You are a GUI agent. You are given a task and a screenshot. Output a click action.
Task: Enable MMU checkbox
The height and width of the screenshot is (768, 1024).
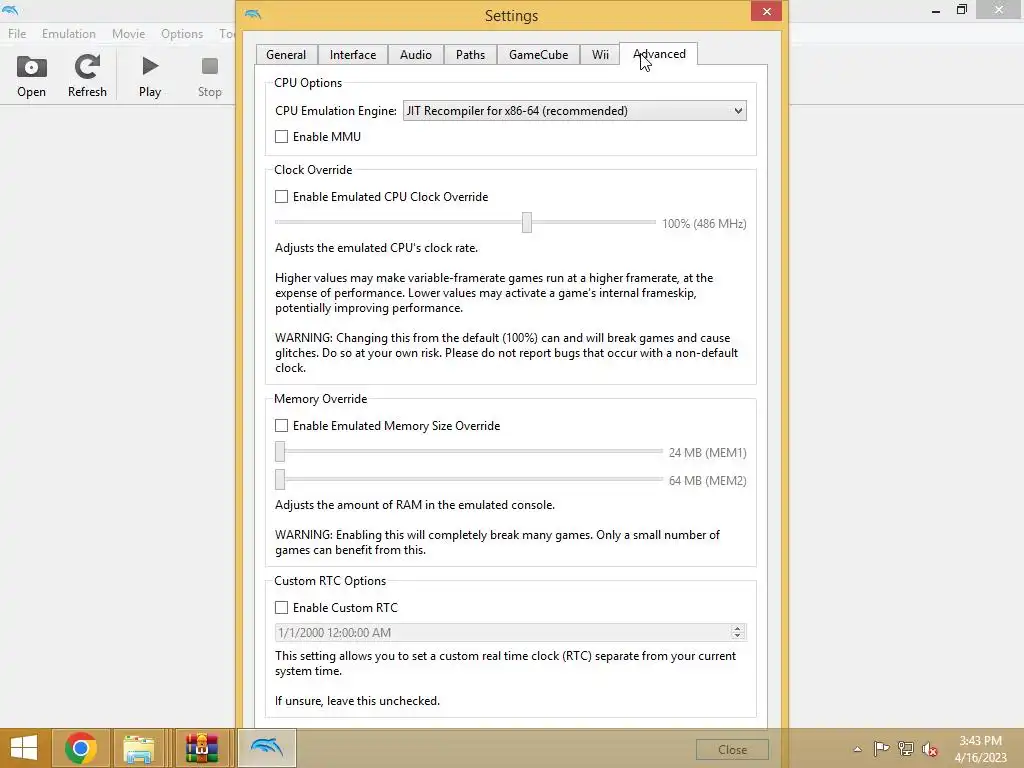pyautogui.click(x=281, y=136)
